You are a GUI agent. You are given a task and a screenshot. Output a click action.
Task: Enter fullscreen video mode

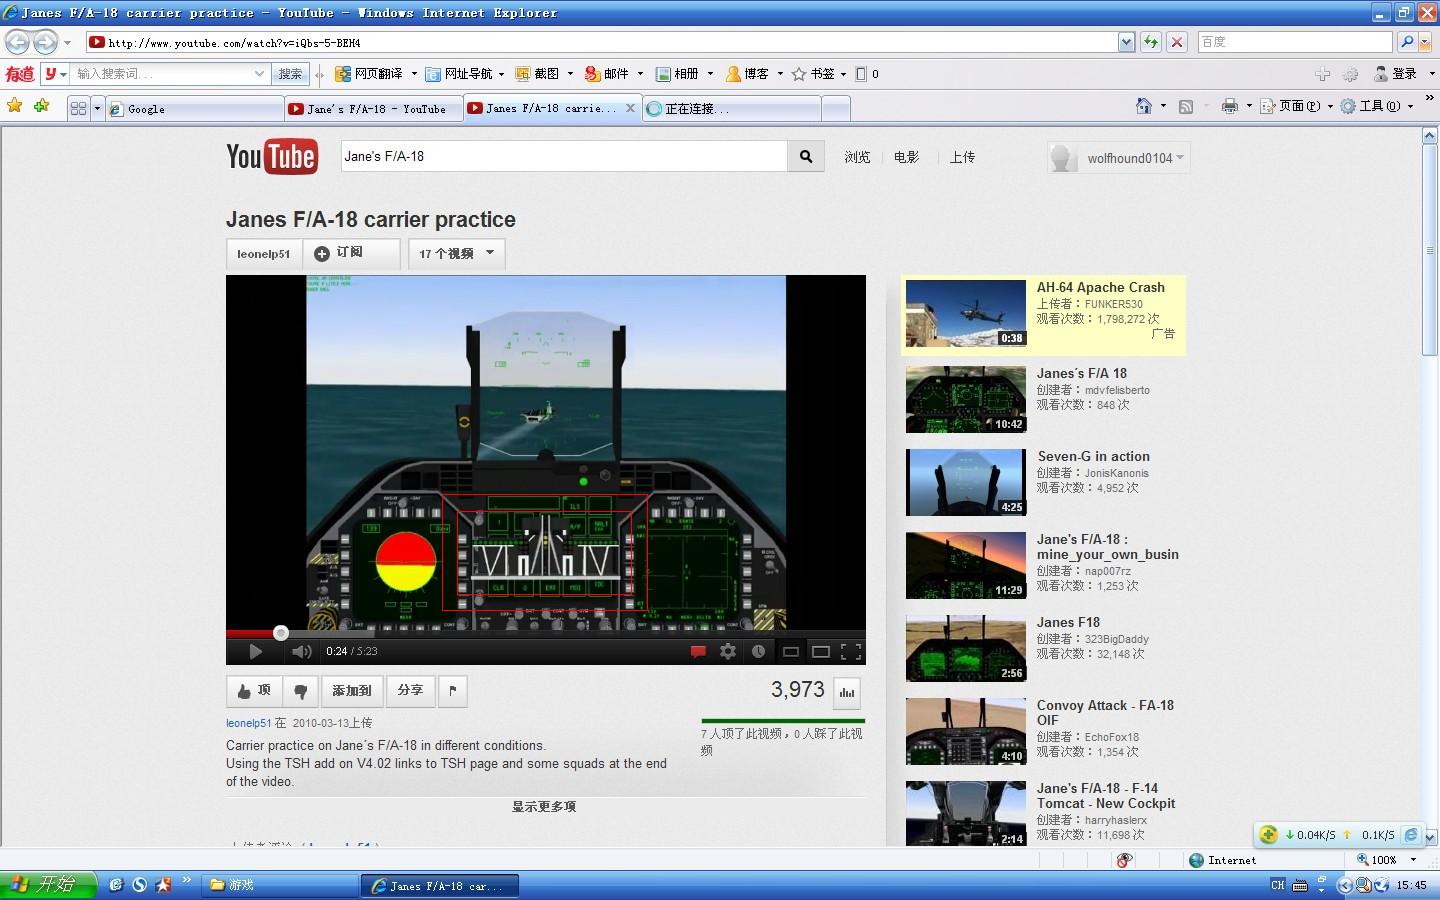tap(851, 652)
